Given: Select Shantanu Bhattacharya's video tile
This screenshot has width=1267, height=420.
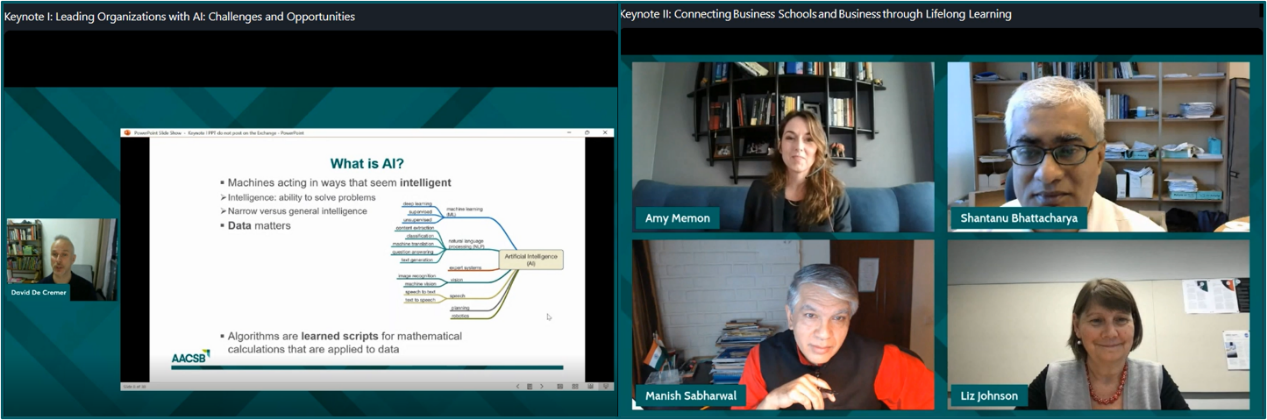Looking at the screenshot, I should [1098, 146].
